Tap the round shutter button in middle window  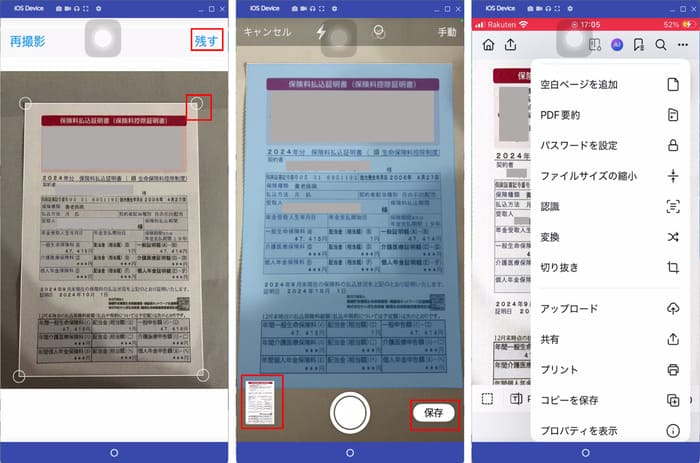(350, 413)
